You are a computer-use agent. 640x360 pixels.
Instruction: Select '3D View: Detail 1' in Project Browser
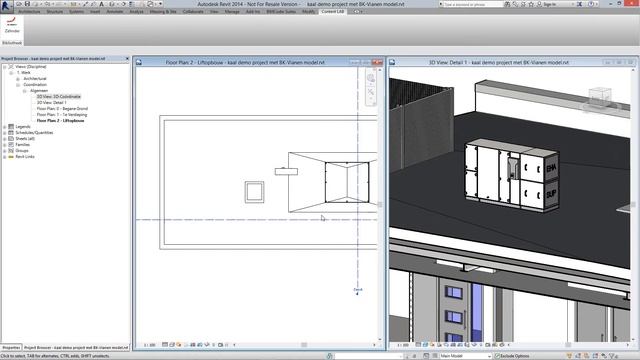[x=51, y=102]
